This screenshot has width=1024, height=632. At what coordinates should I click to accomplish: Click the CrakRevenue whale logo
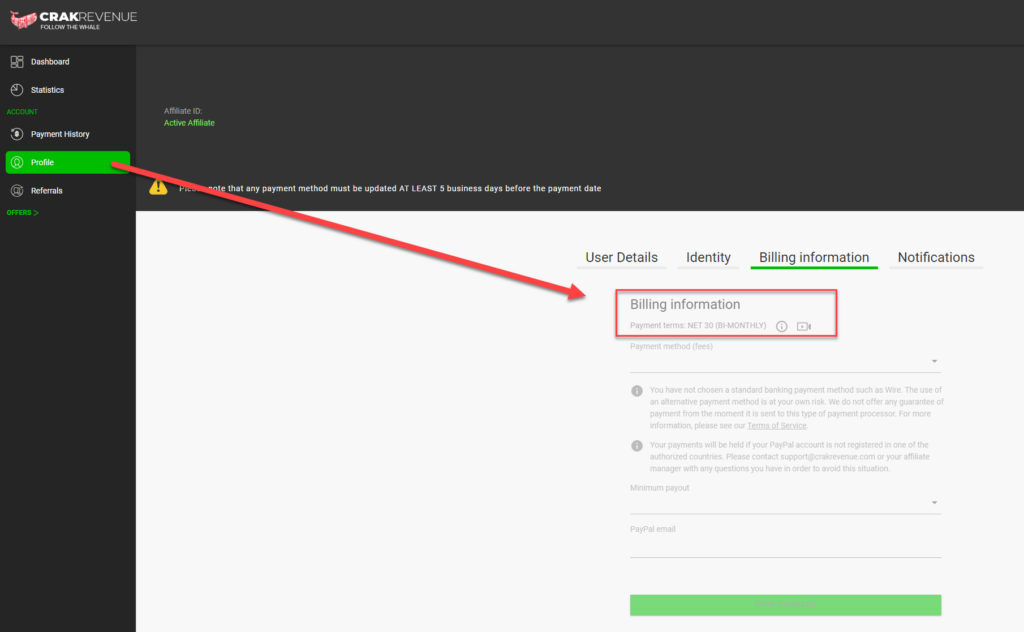point(23,20)
